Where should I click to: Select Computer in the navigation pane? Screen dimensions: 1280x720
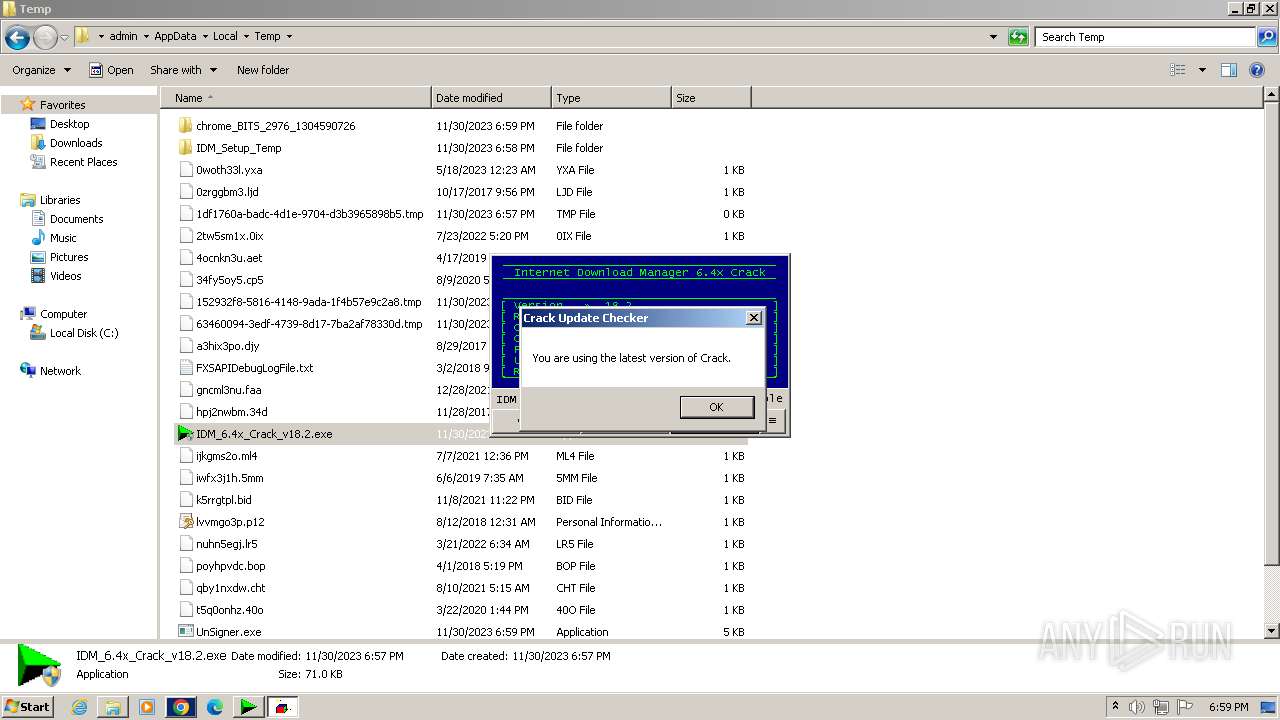click(63, 314)
